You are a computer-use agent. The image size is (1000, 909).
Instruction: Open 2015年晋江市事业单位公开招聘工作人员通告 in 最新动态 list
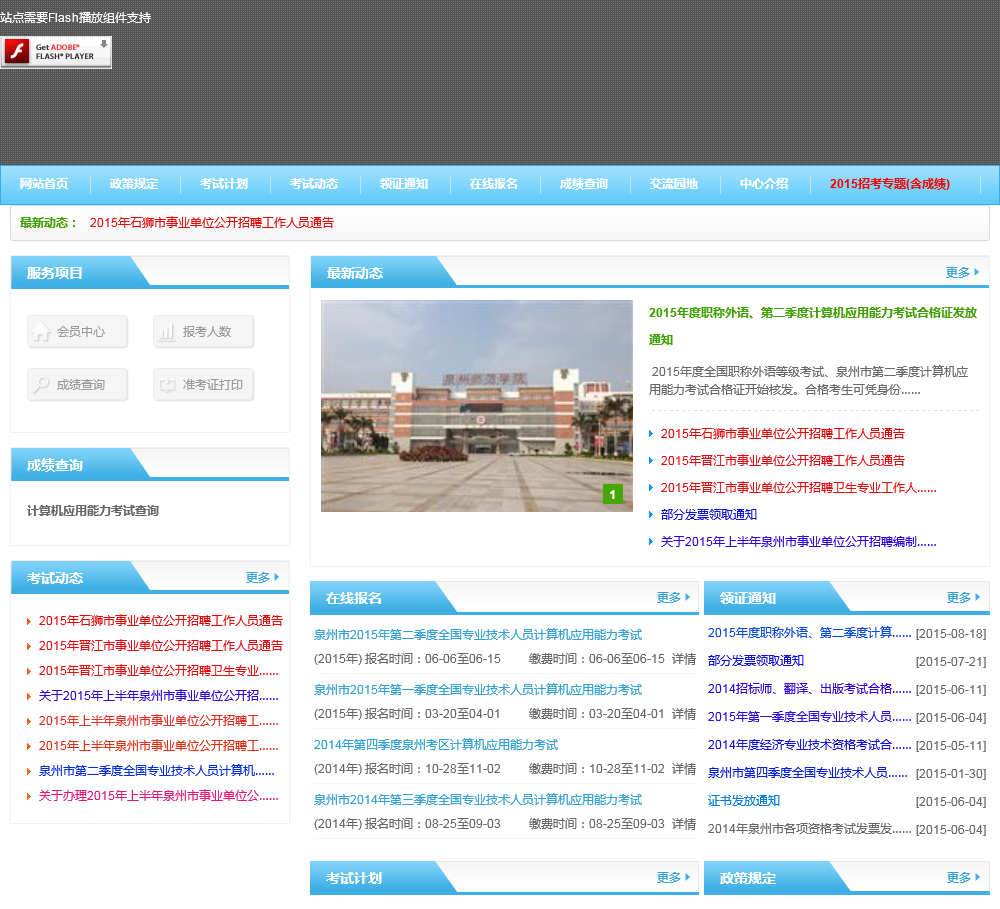pyautogui.click(x=783, y=461)
